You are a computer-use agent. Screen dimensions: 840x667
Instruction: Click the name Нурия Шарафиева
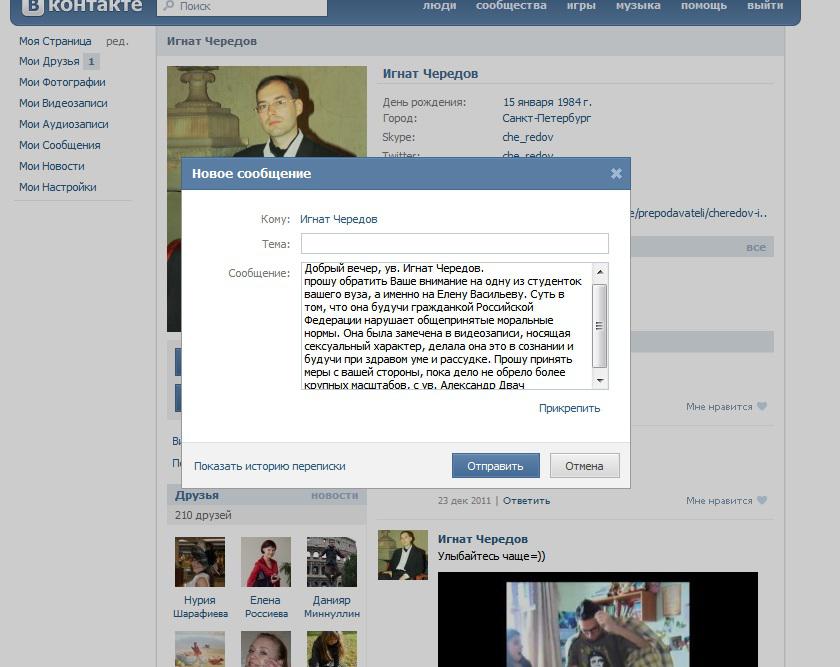(200, 606)
